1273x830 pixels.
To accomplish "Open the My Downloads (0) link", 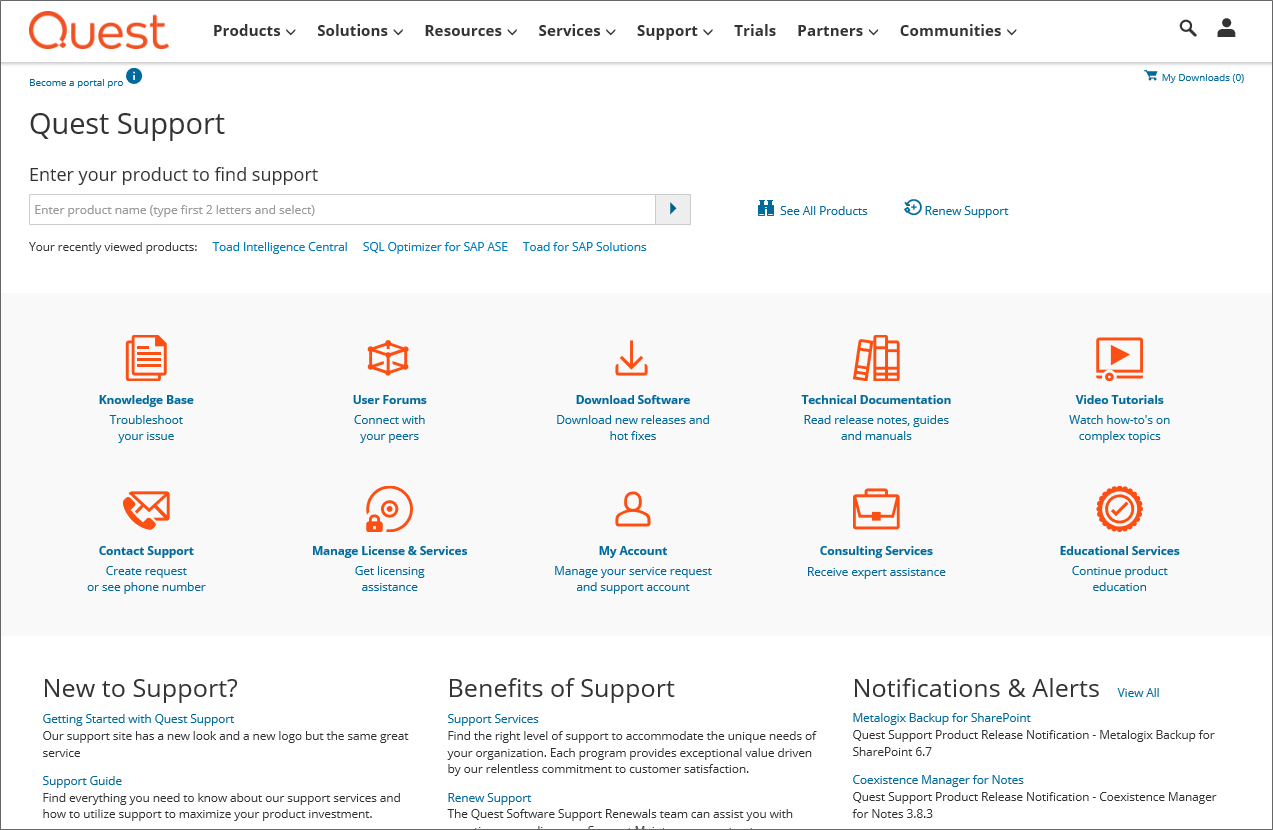I will (x=1203, y=77).
